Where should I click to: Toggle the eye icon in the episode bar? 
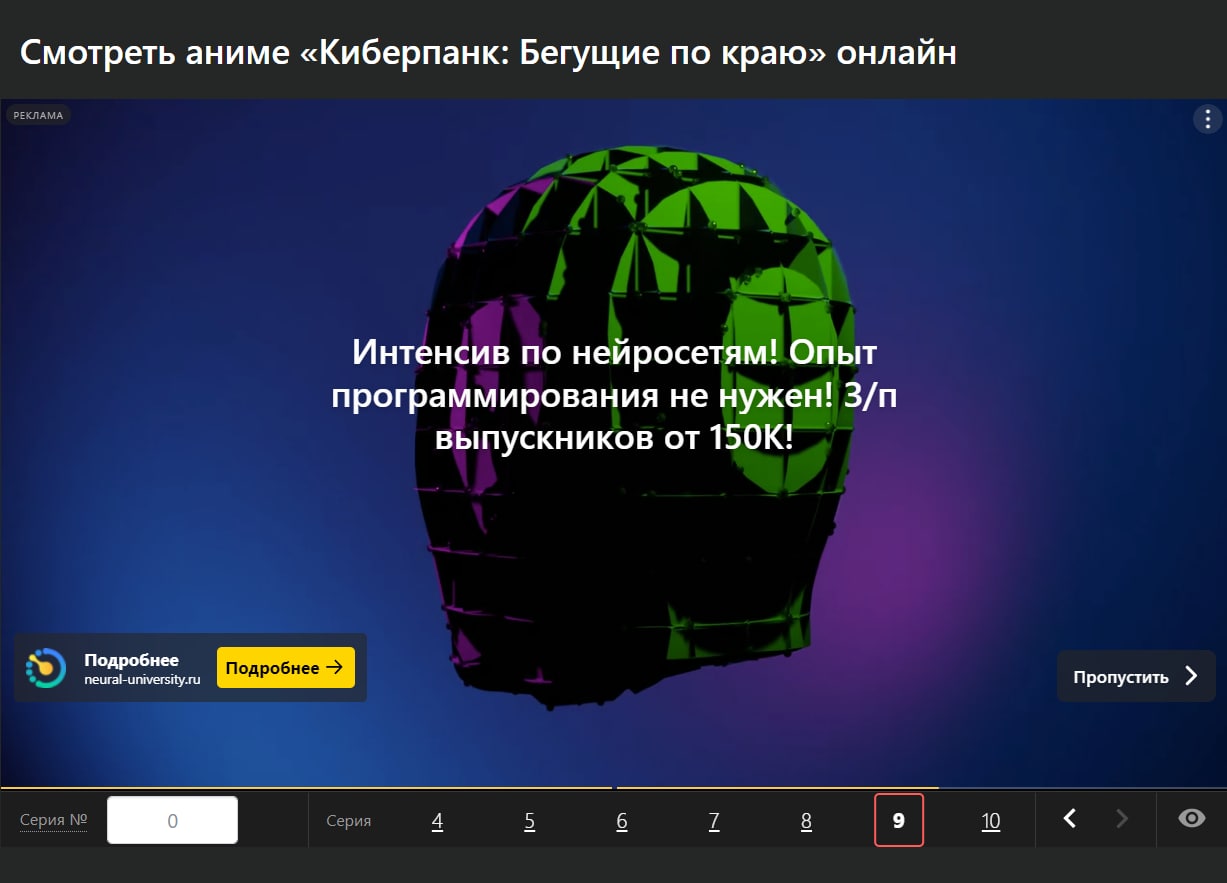point(1190,818)
